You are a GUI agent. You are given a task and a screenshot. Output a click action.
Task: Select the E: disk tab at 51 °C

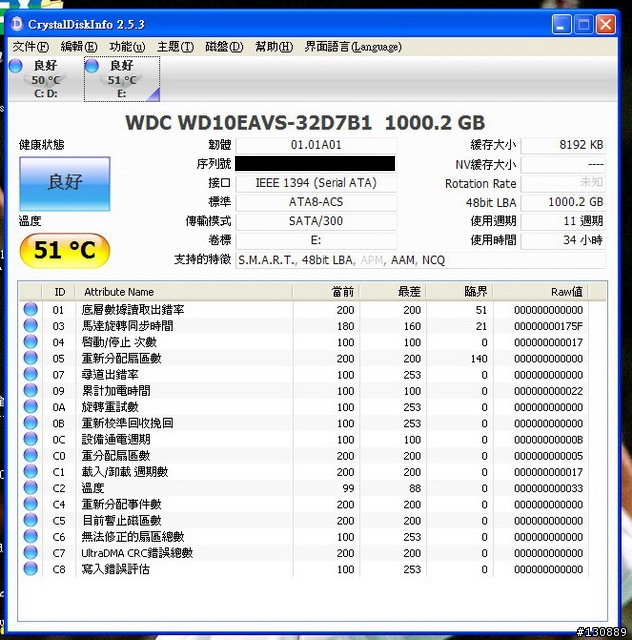[x=122, y=79]
